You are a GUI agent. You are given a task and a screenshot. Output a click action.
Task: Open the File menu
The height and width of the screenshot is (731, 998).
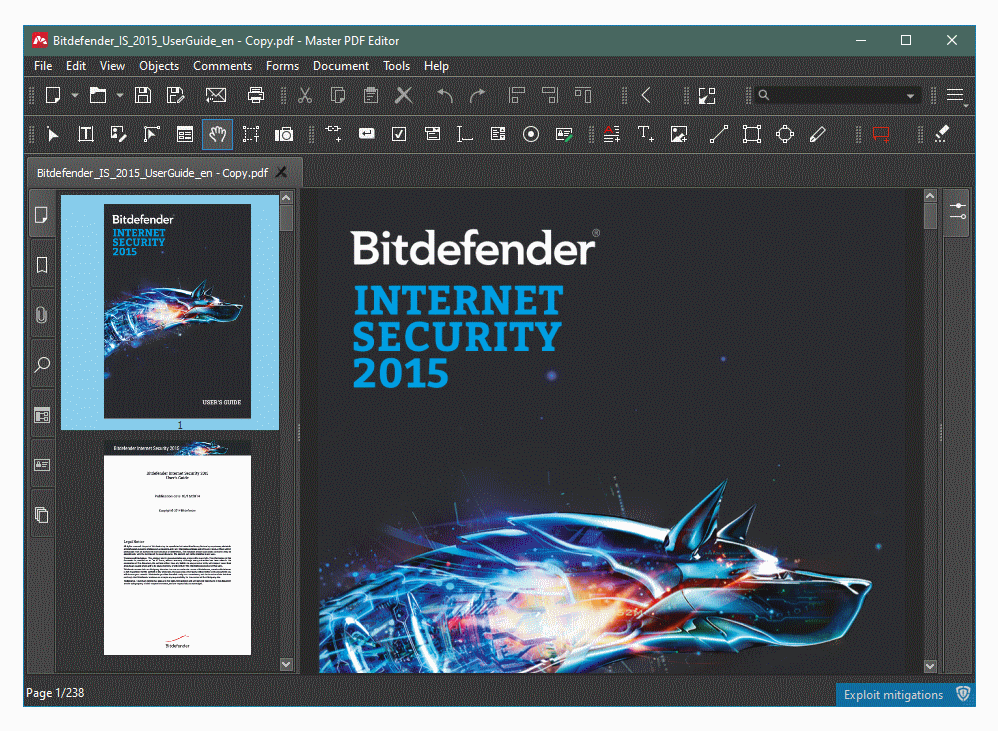click(43, 66)
